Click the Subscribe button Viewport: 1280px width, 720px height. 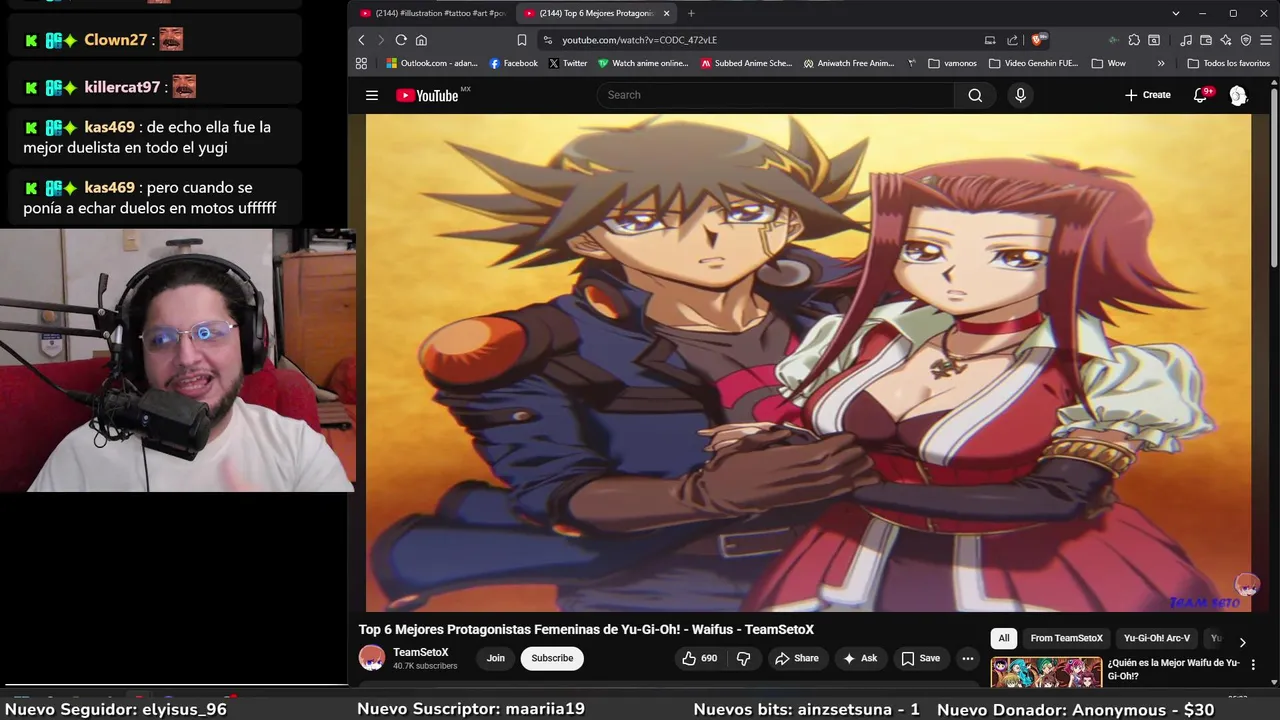552,658
